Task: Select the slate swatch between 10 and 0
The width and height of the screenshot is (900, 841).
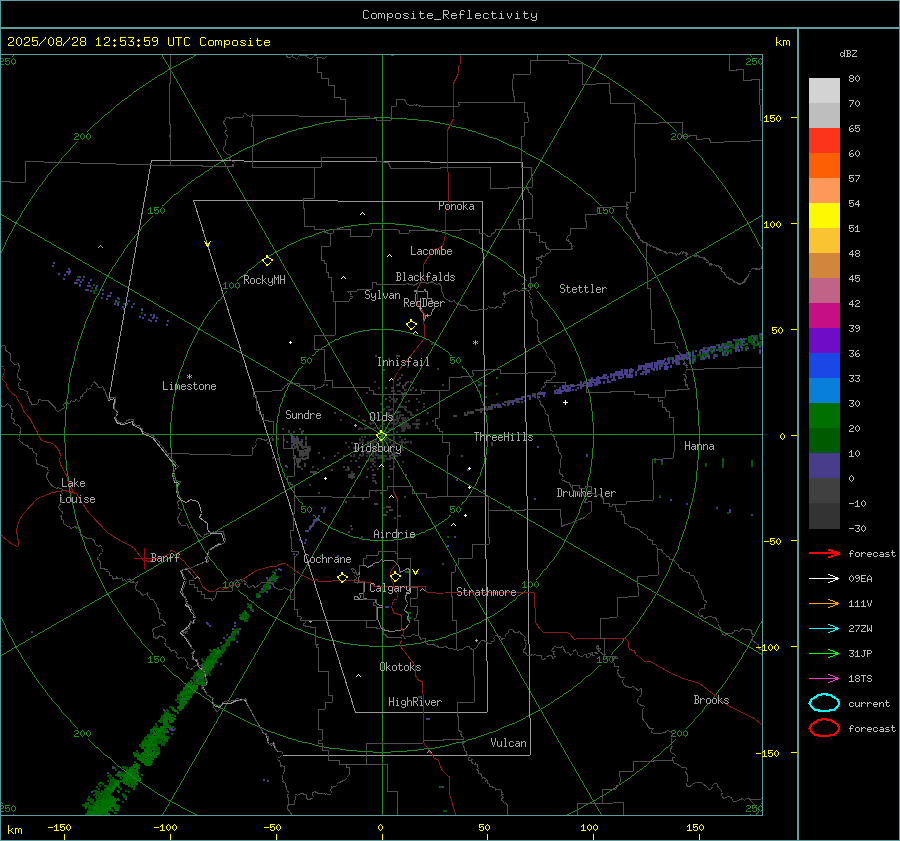Action: tap(824, 466)
